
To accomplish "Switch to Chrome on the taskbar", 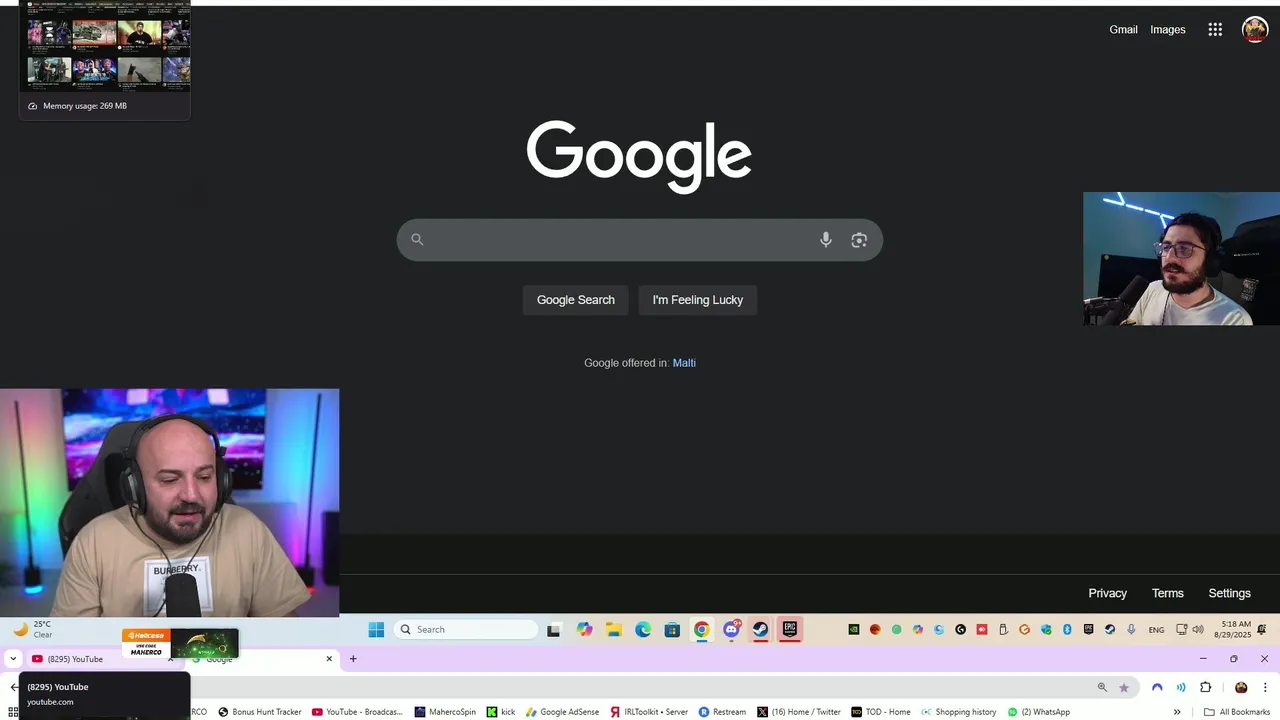I will (702, 629).
